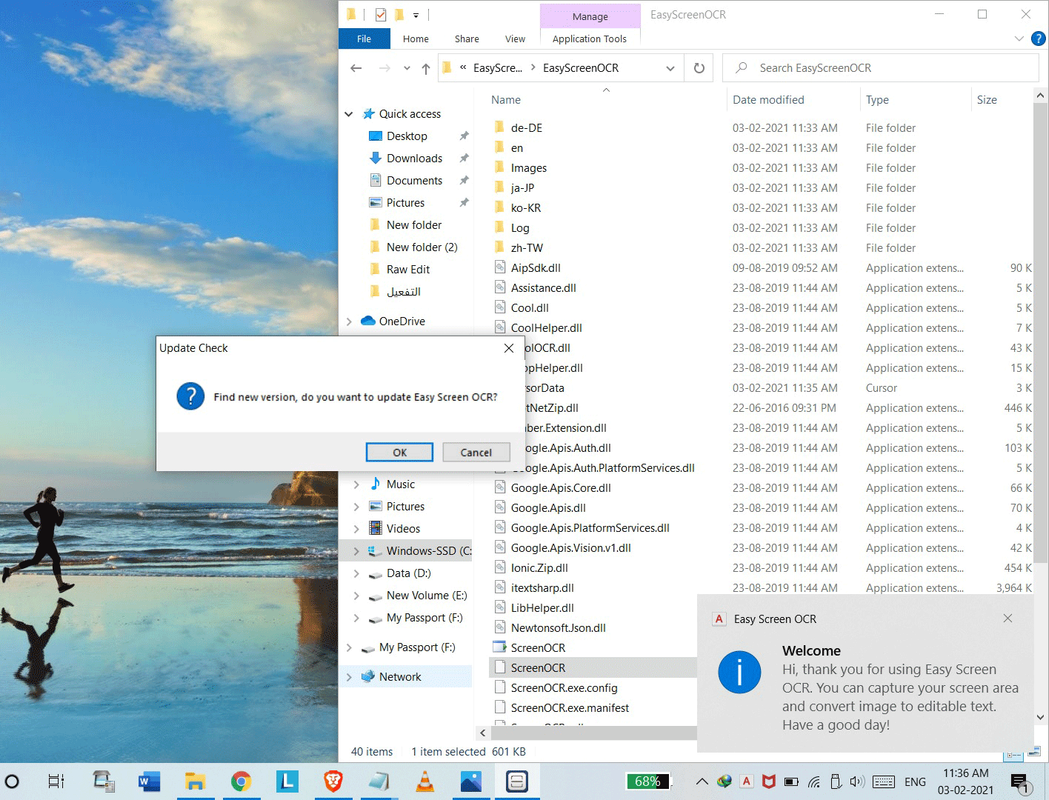Viewport: 1049px width, 800px height.
Task: Select ScreenOCR.exe.config file icon
Action: coord(499,688)
